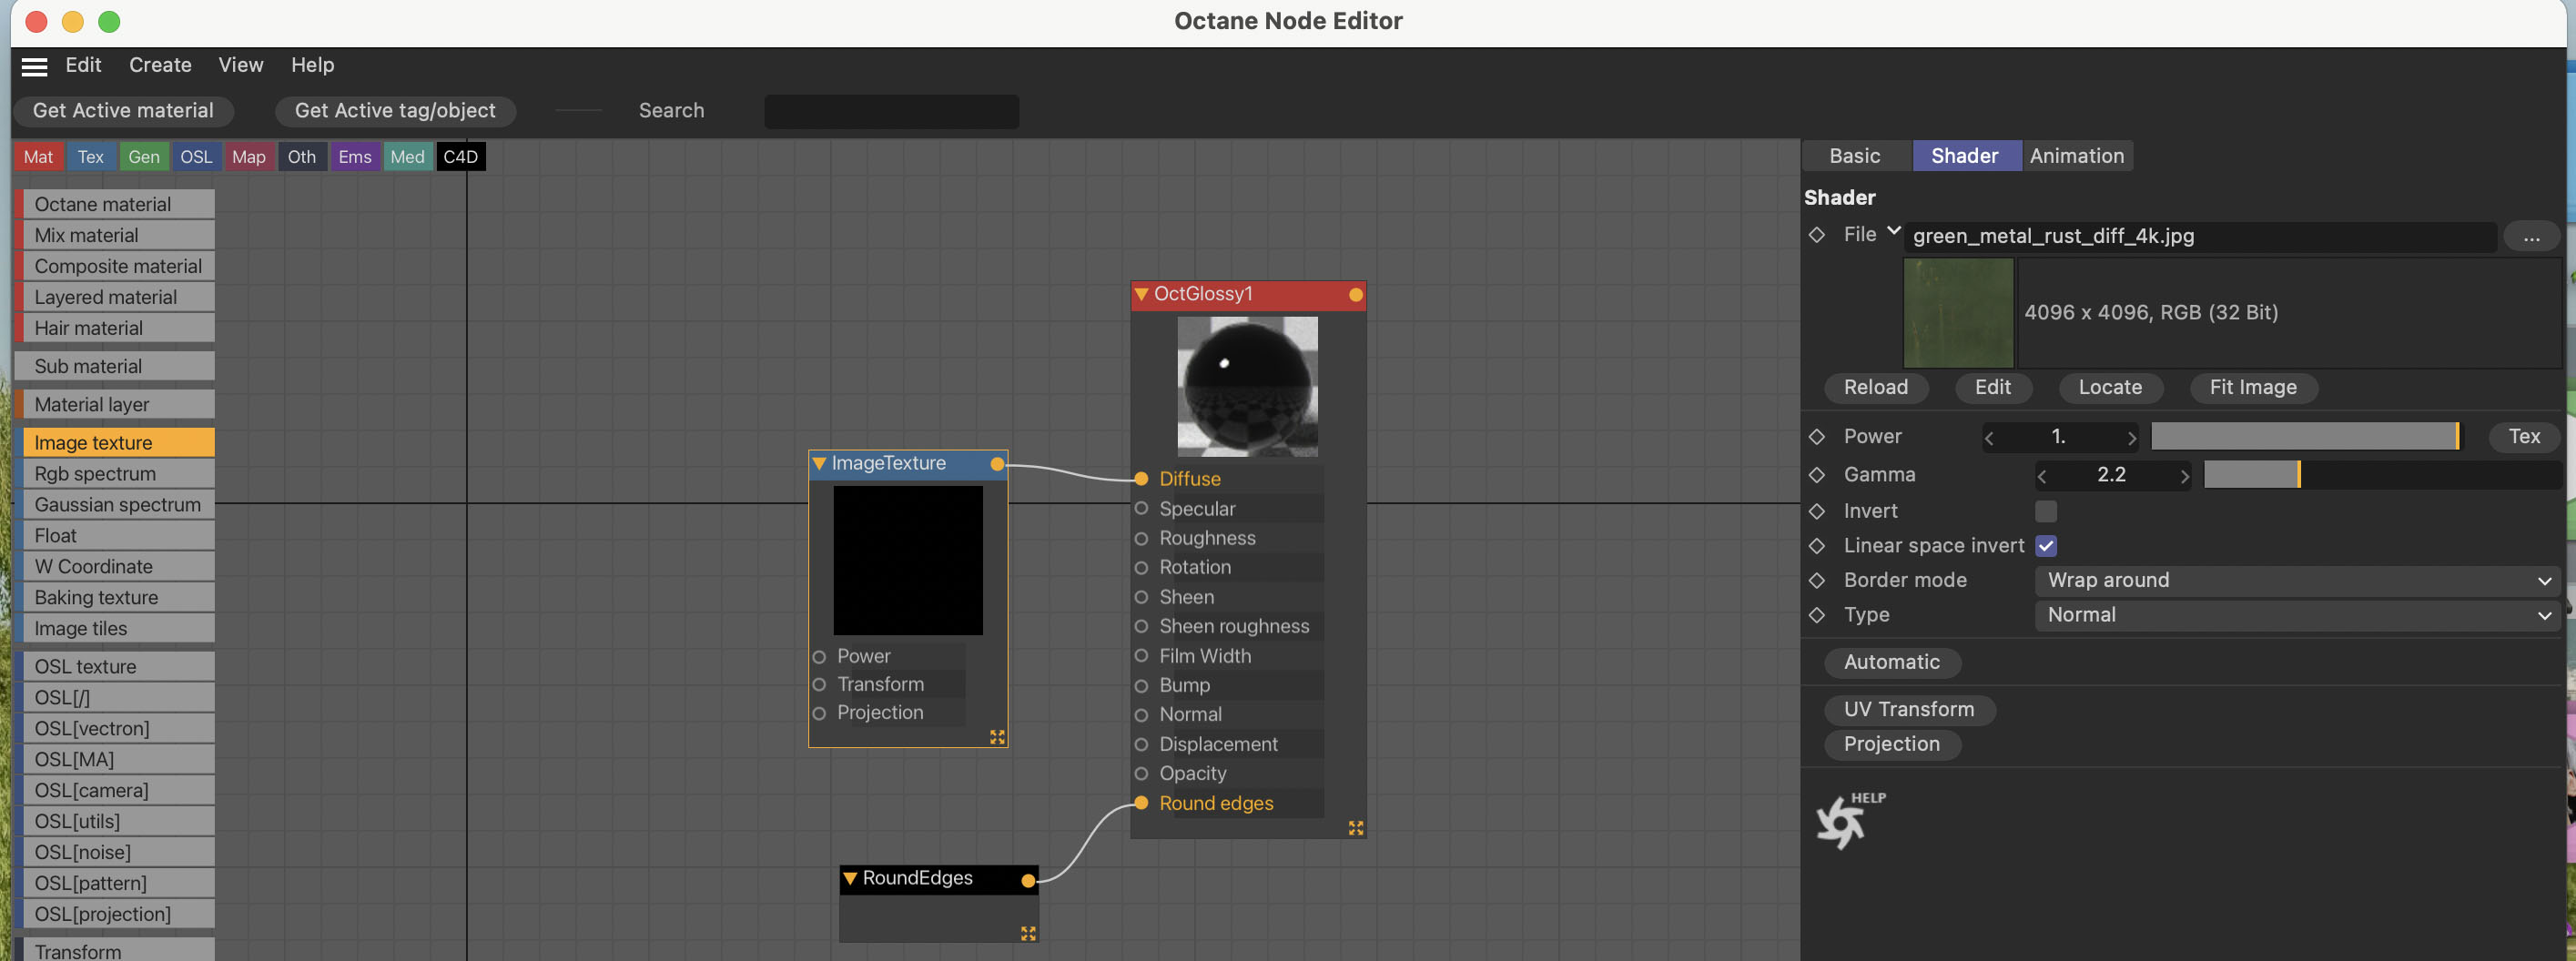The image size is (2576, 961).
Task: Click the keyframe diamond next to File
Action: click(1817, 235)
